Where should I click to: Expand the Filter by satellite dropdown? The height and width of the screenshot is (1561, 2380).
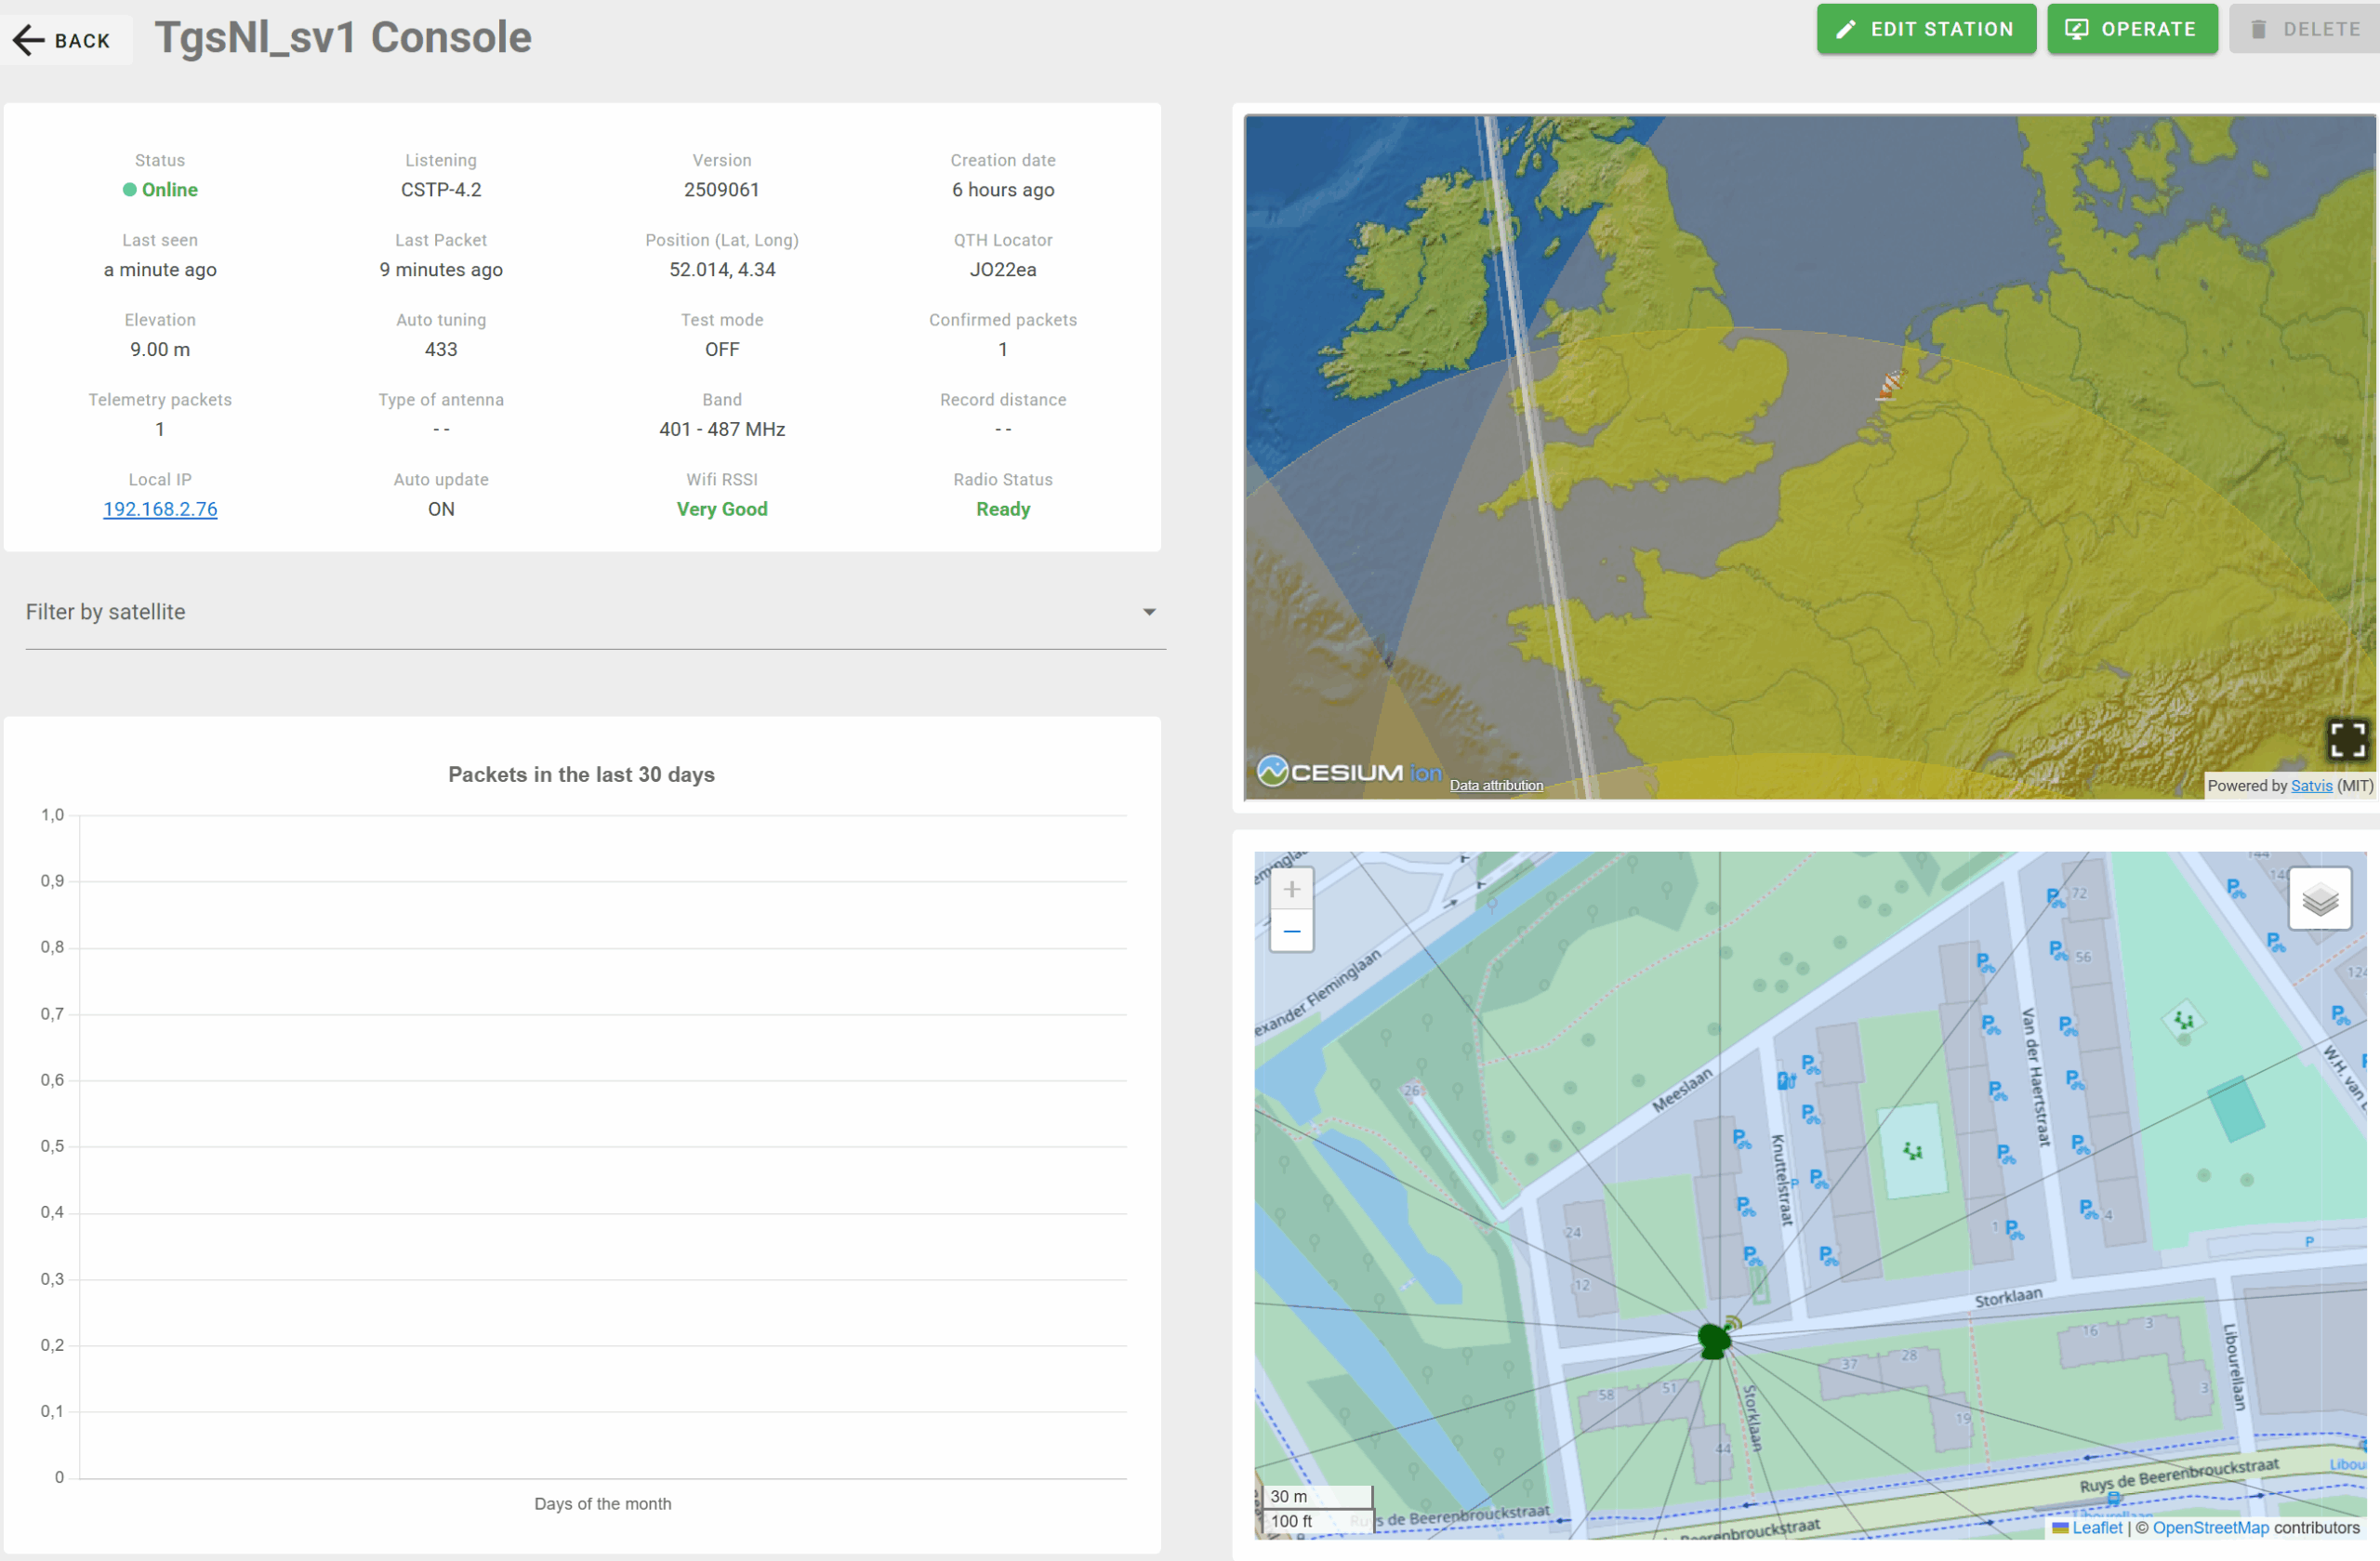coord(1149,612)
